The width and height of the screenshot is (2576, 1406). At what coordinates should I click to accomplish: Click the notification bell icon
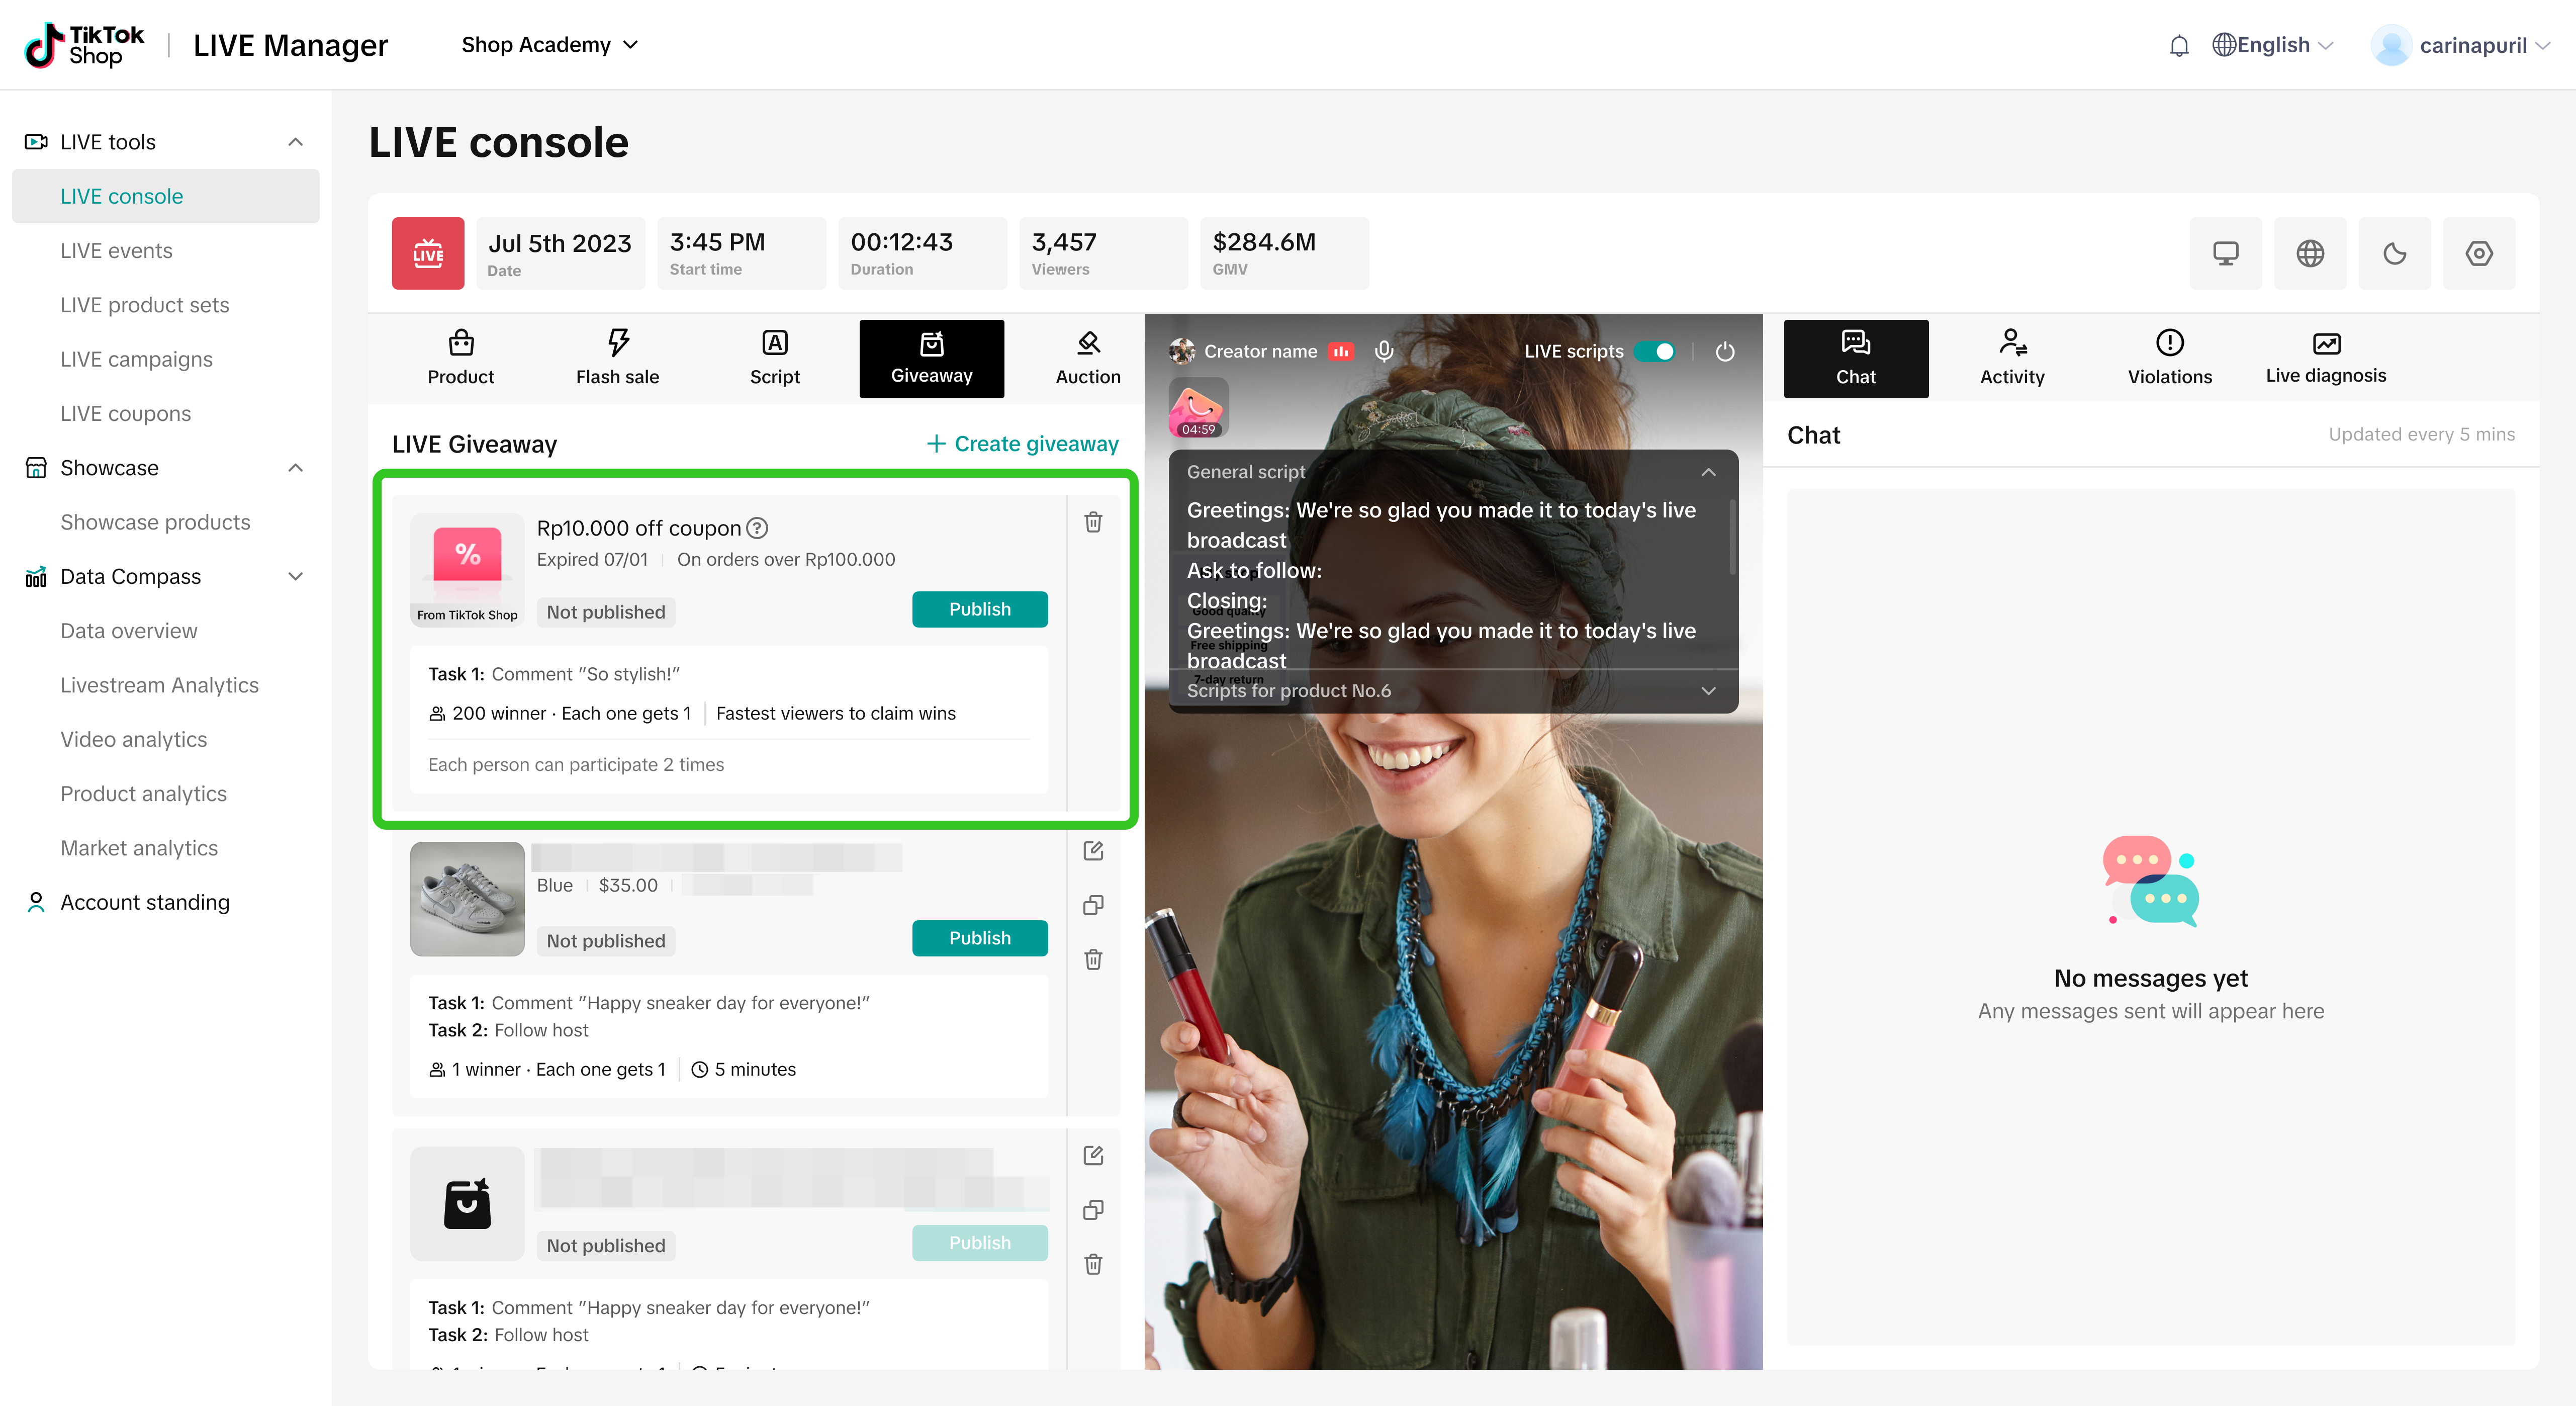pos(2179,46)
